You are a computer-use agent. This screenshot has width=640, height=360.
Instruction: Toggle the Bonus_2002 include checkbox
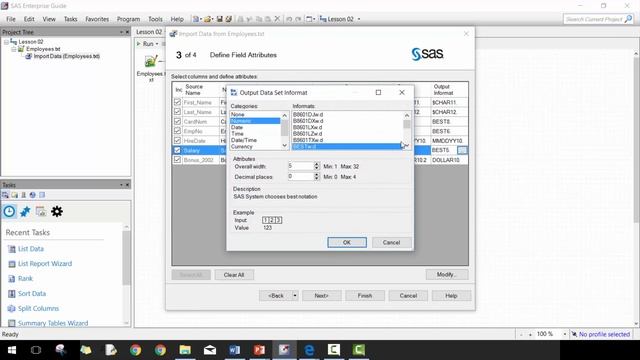click(x=177, y=160)
